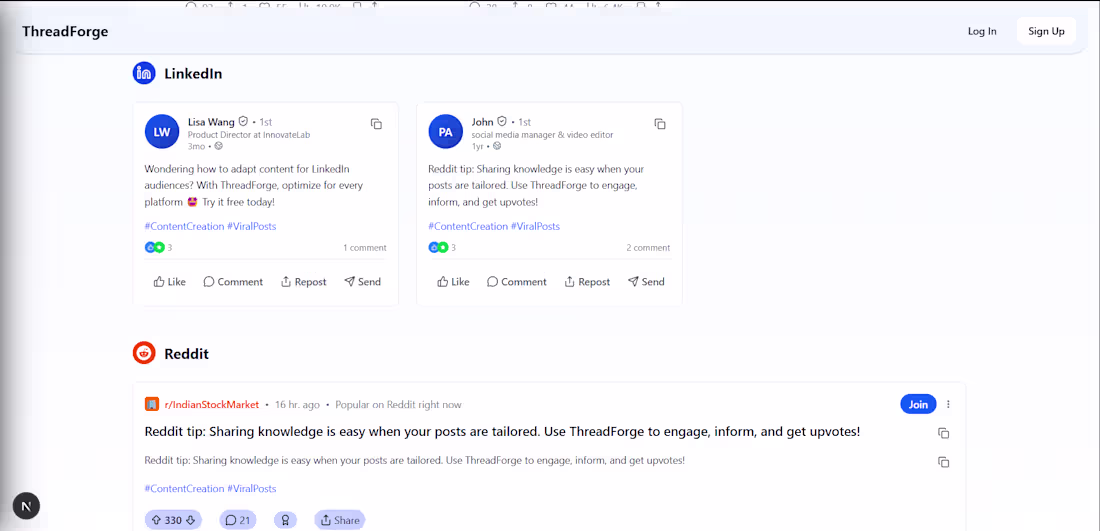Viewport: 1100px width, 531px height.
Task: Click 'Popular on Reddit right now' label
Action: click(x=398, y=405)
